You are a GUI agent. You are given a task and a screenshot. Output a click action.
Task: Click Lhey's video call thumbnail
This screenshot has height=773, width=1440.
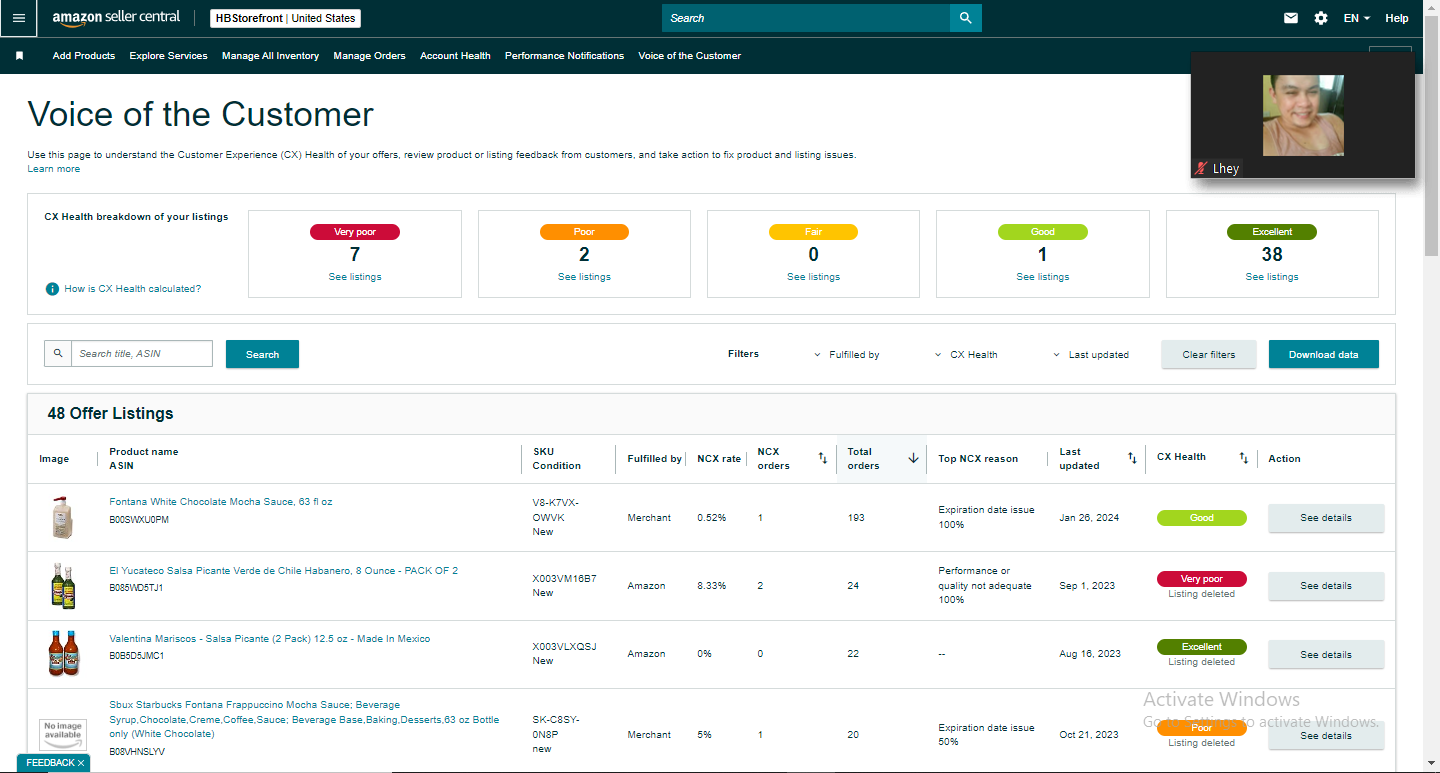[1303, 115]
